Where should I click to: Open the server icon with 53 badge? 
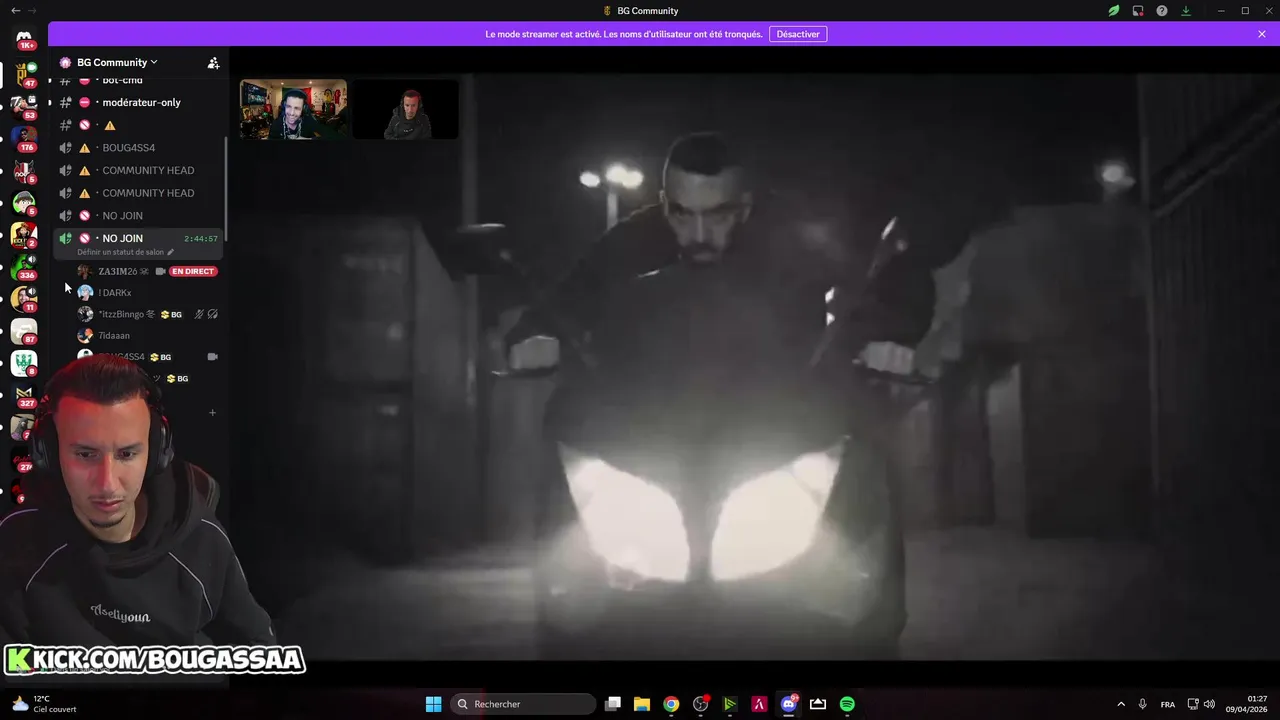coord(24,105)
